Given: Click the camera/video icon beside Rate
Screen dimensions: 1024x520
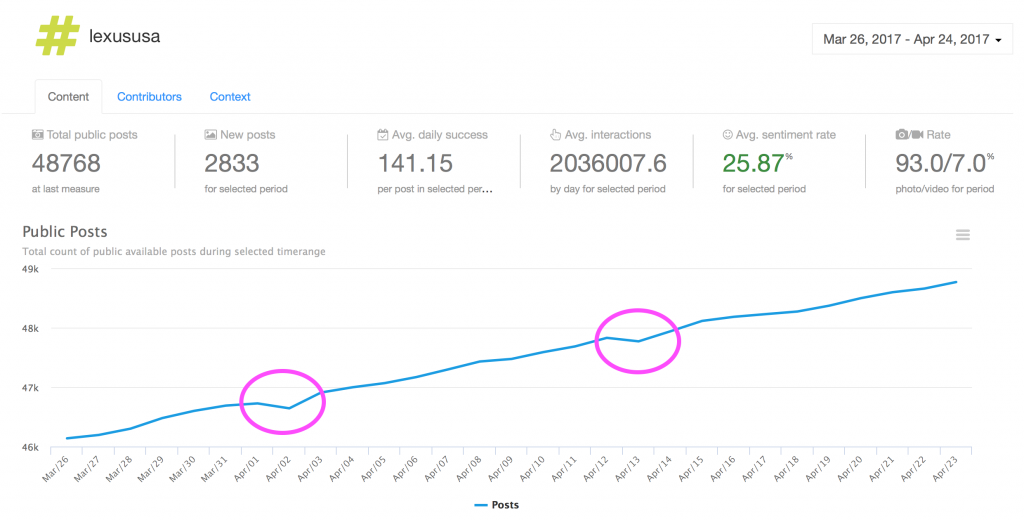Looking at the screenshot, I should pos(909,135).
